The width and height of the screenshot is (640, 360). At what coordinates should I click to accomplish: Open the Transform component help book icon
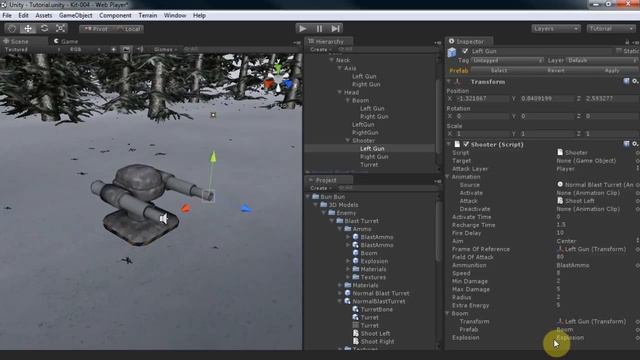point(626,82)
